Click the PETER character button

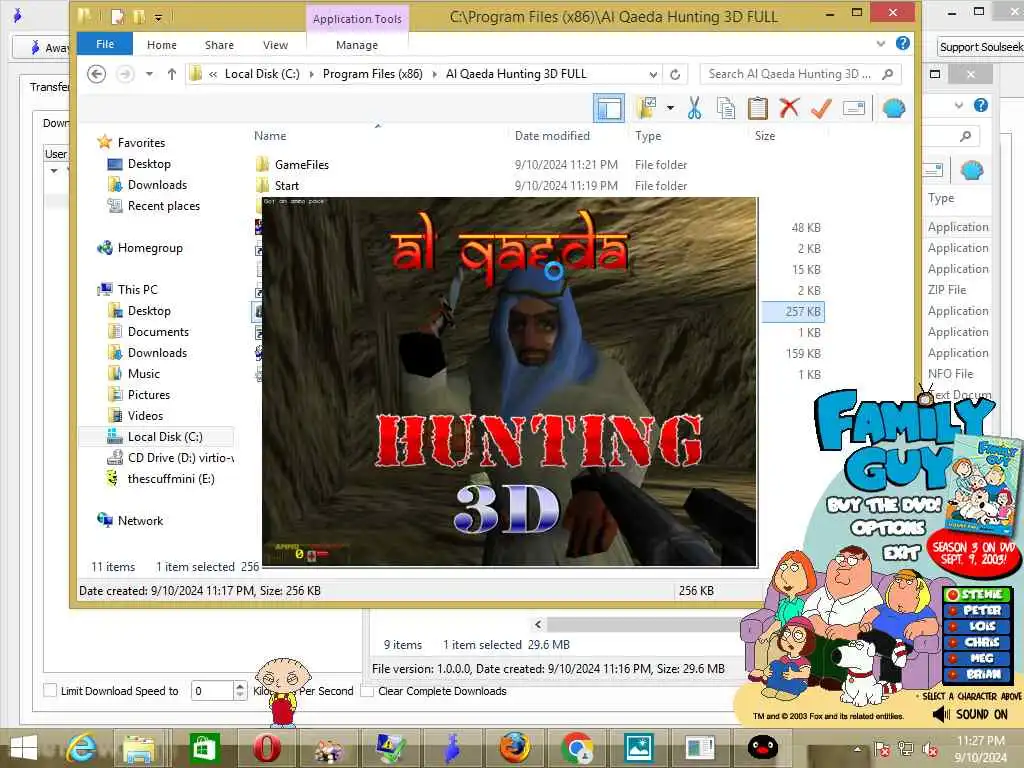point(977,610)
